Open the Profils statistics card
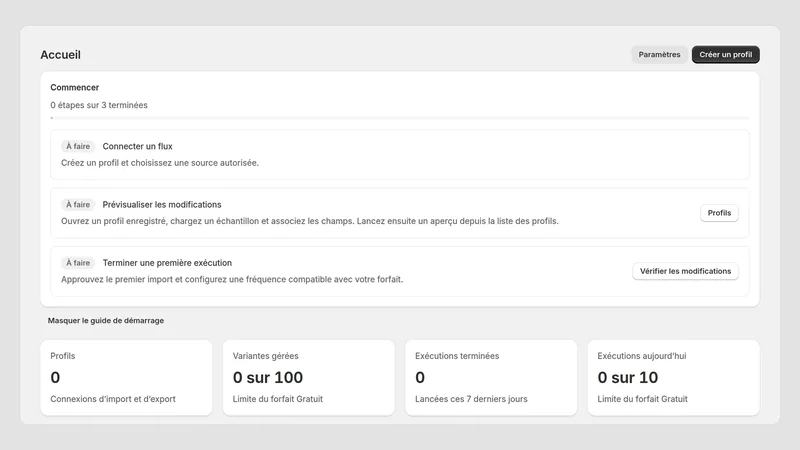The image size is (800, 450). click(x=126, y=378)
